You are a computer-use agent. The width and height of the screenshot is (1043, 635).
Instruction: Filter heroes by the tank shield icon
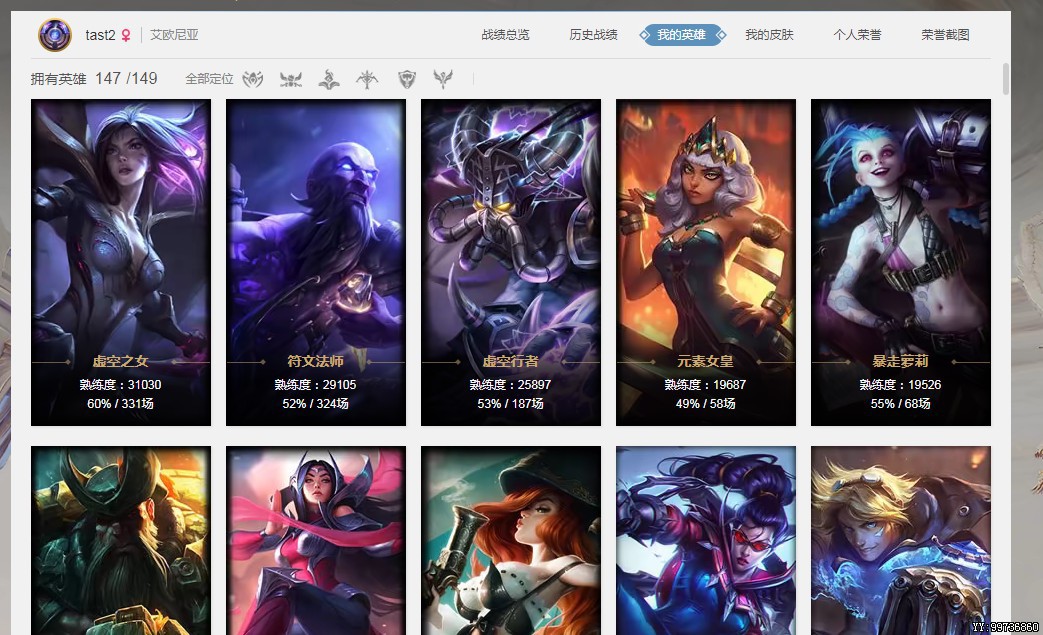click(x=406, y=80)
